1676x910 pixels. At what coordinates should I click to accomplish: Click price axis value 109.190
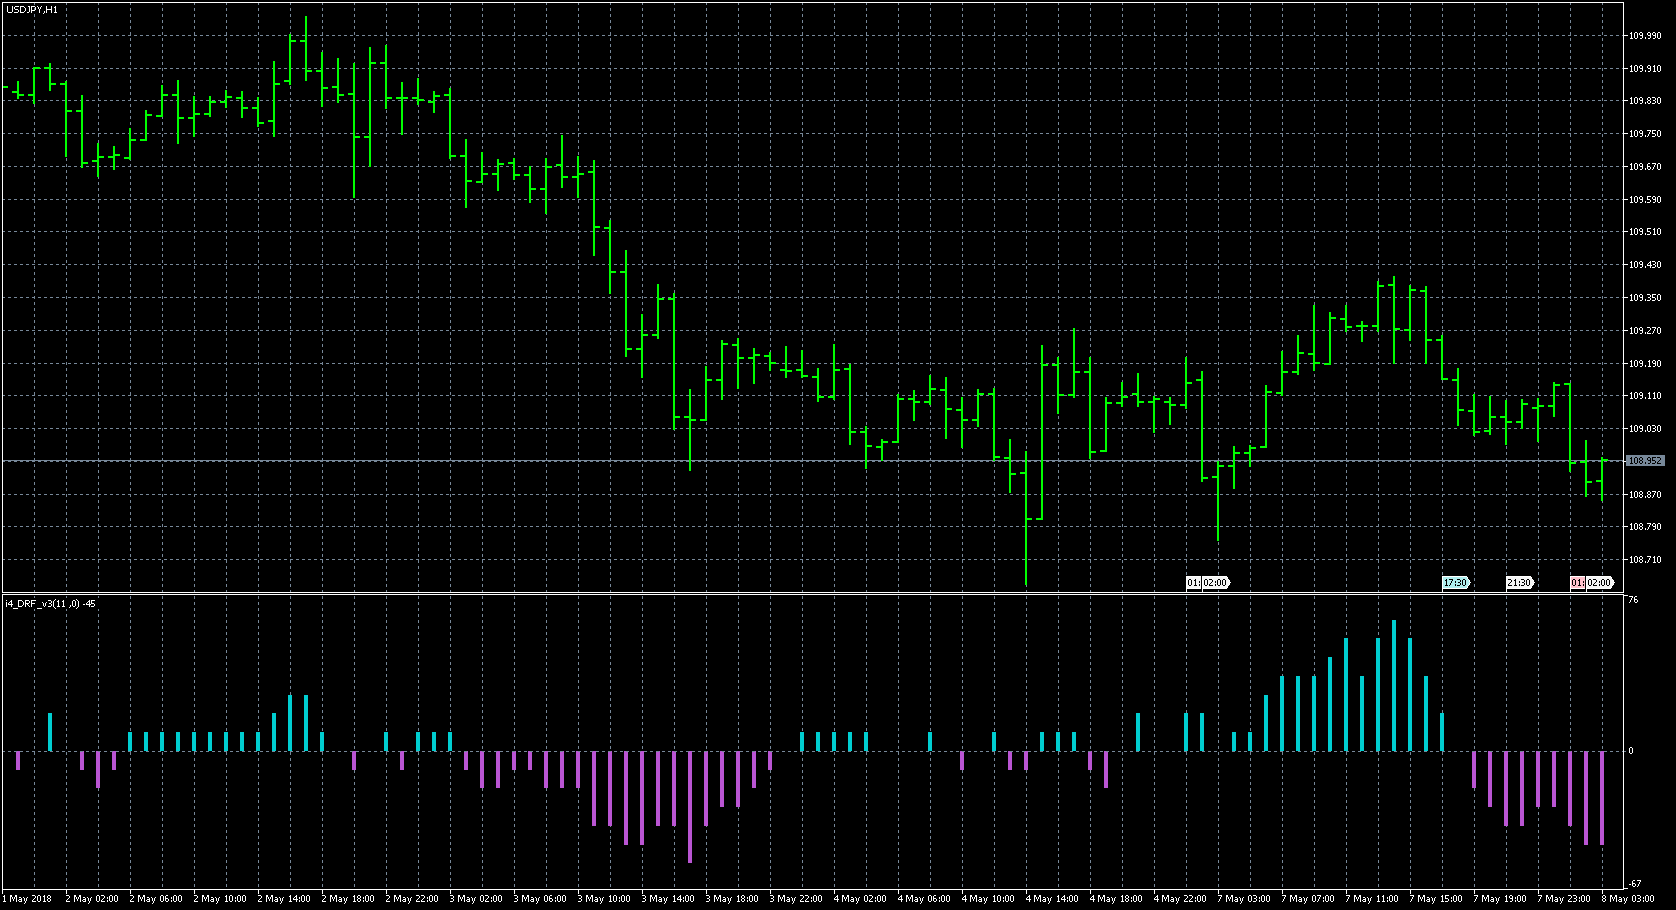coord(1645,363)
